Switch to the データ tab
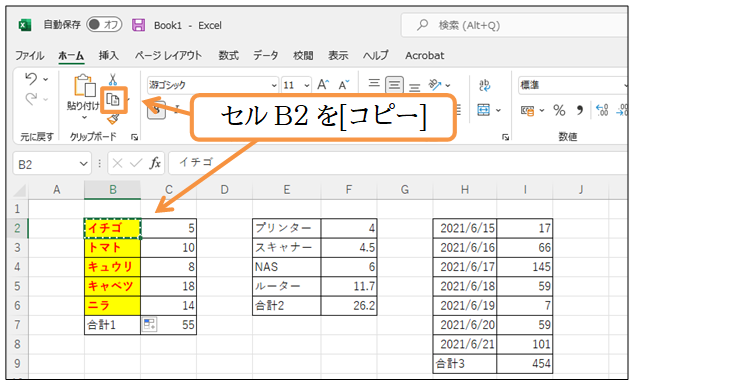Viewport: 756px width, 384px height. coord(266,55)
